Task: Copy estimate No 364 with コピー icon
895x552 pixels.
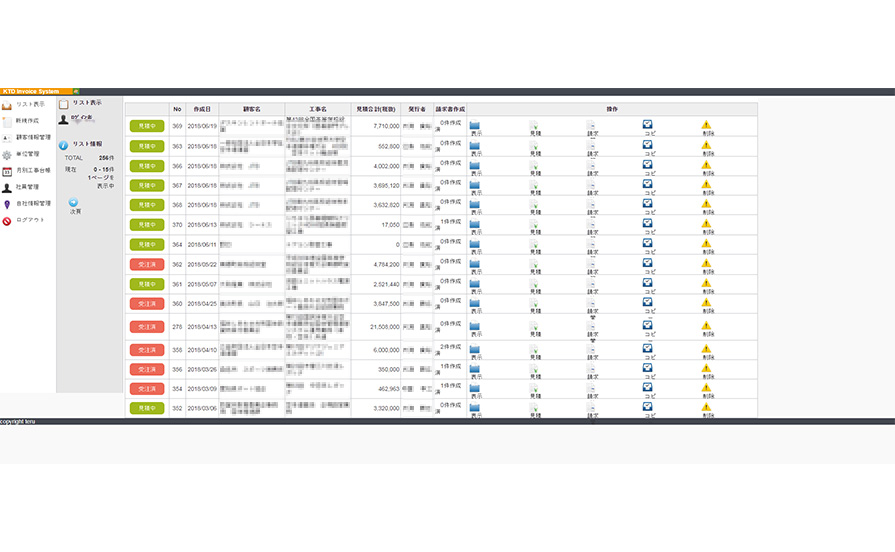Action: pyautogui.click(x=648, y=245)
